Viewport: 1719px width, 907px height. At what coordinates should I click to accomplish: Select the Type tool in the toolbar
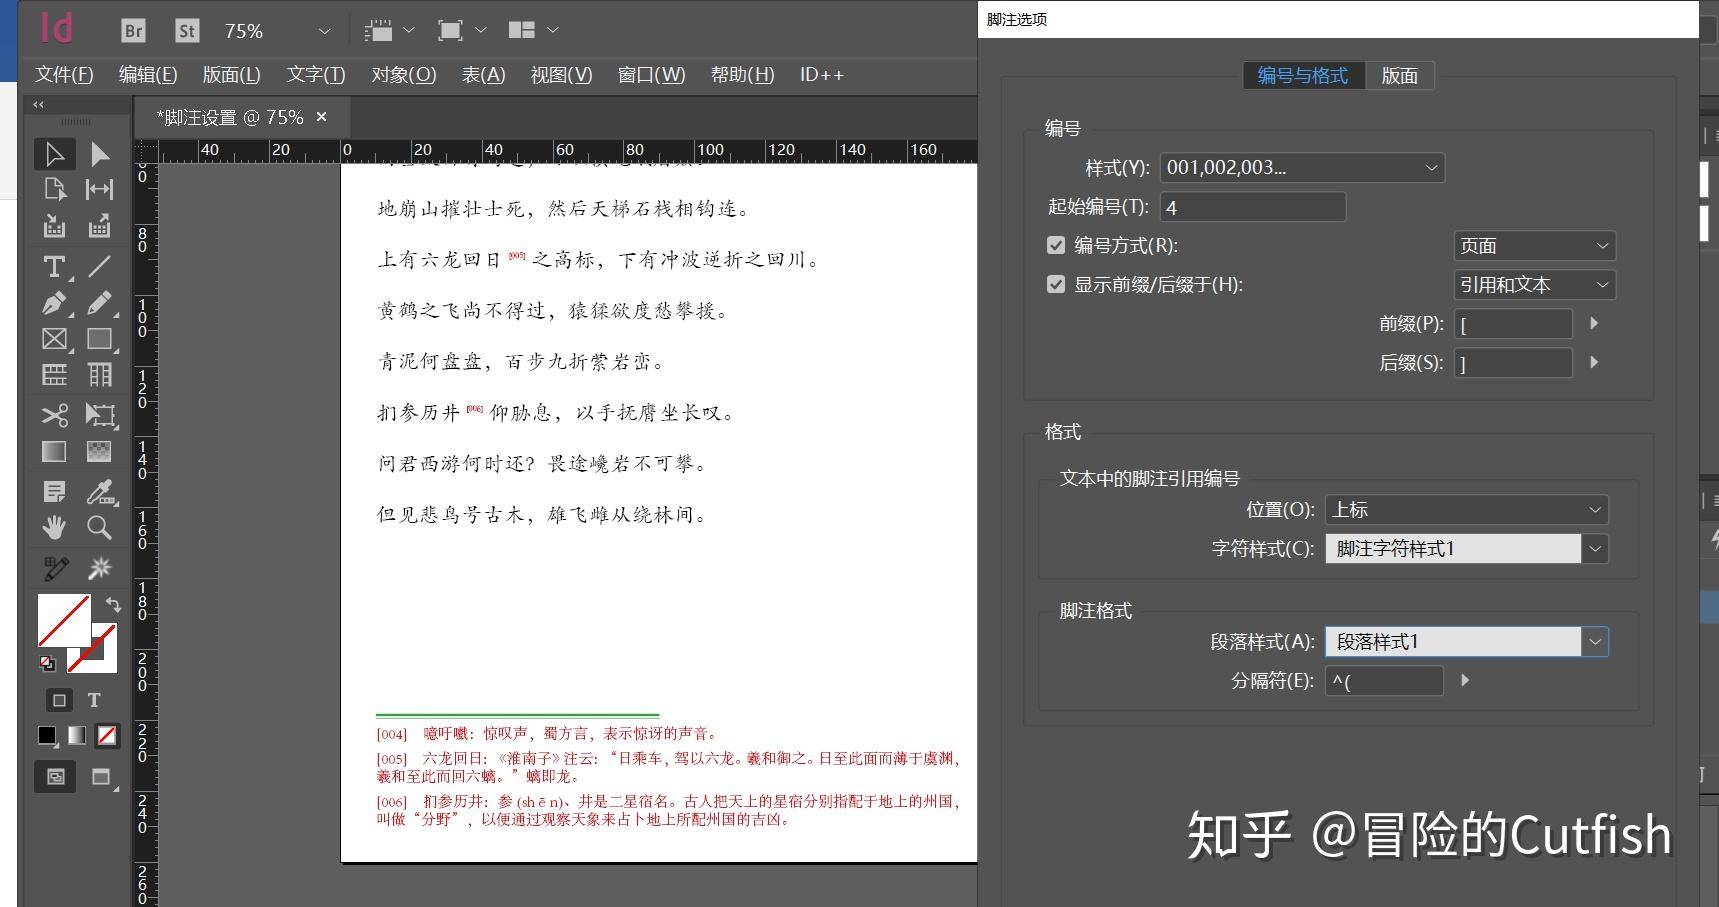click(52, 267)
